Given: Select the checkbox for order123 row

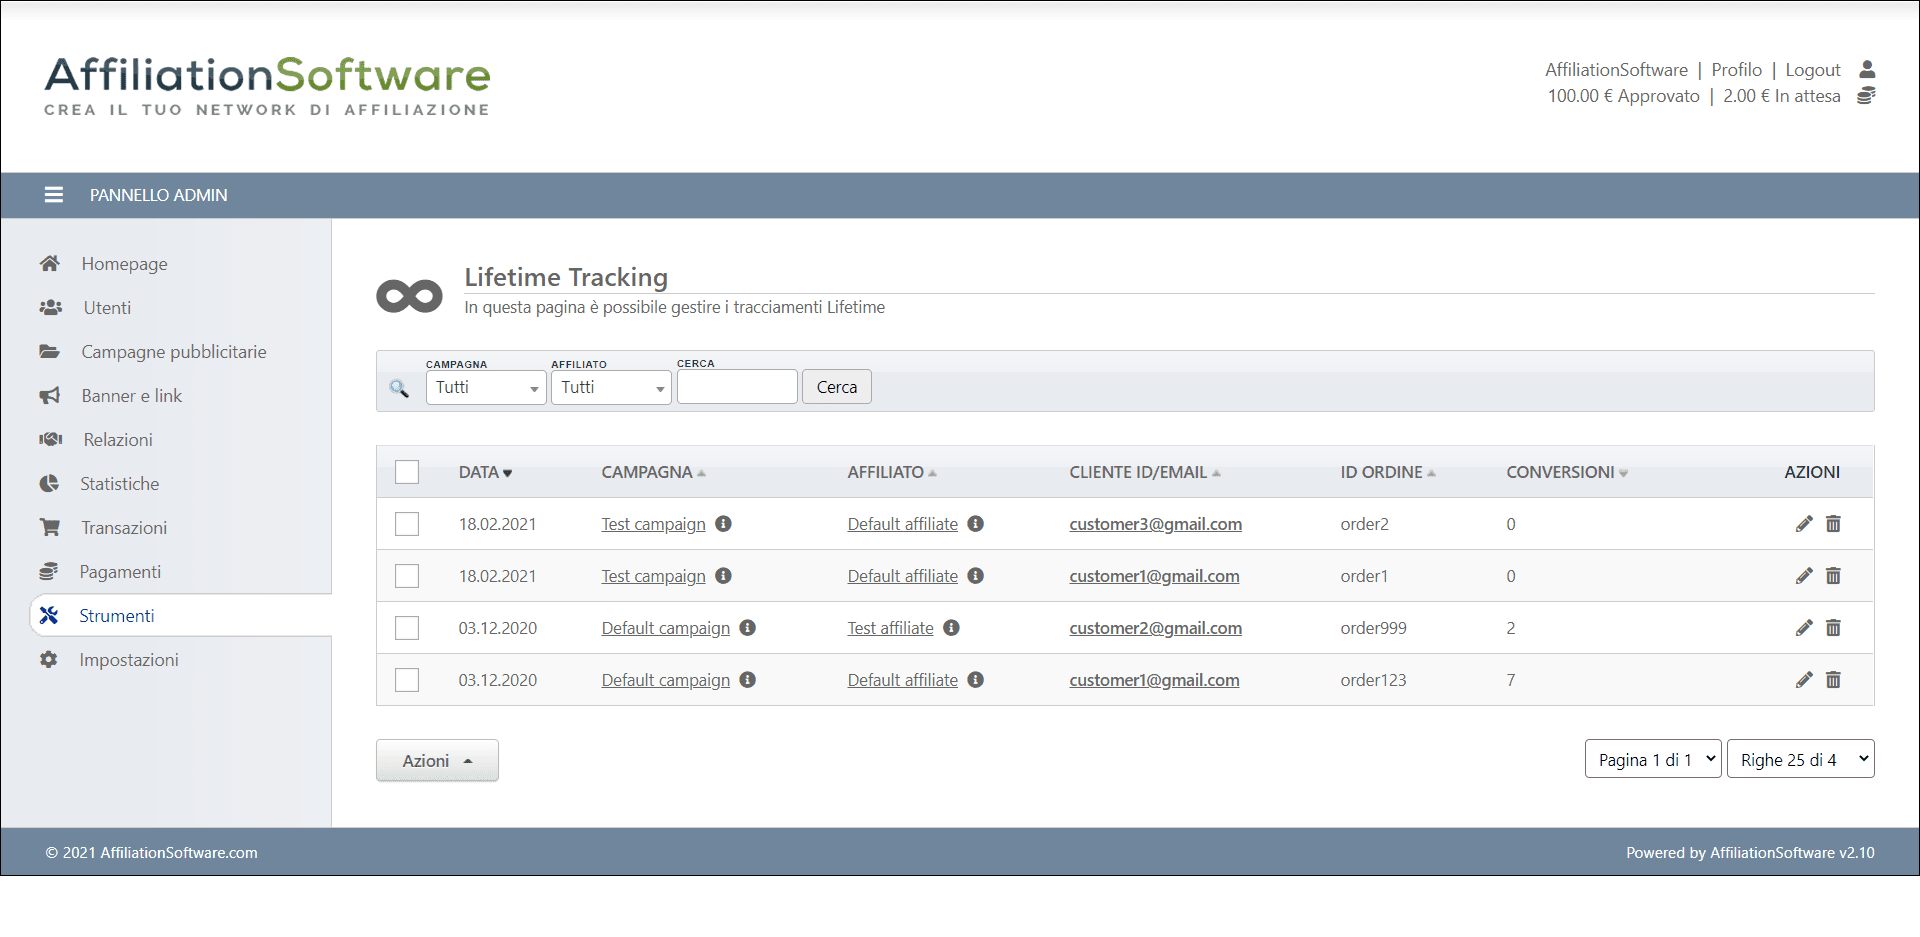Looking at the screenshot, I should coord(407,680).
